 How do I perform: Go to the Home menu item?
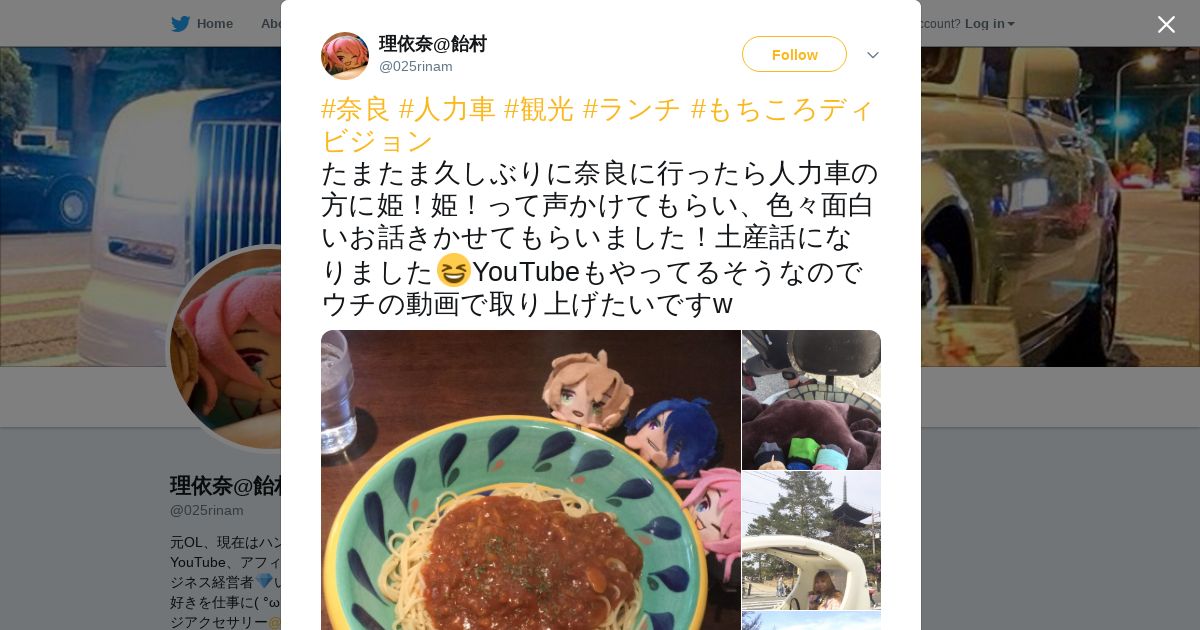214,24
